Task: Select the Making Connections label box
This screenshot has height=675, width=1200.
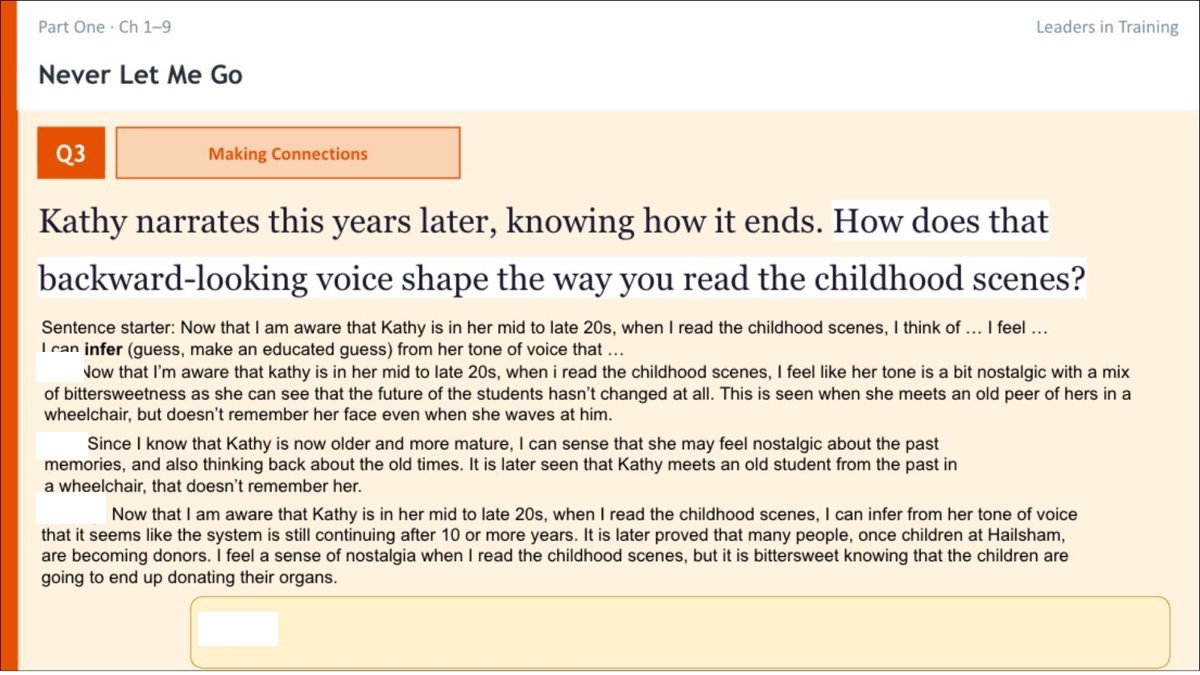Action: 288,153
